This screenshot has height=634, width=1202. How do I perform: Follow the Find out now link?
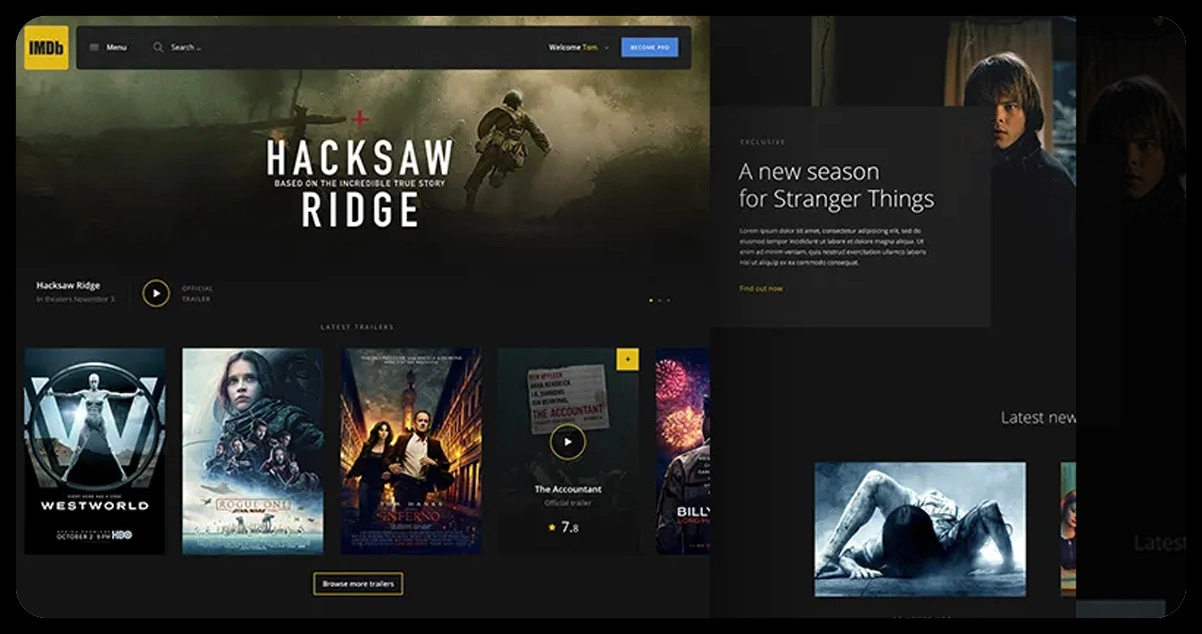click(x=761, y=288)
